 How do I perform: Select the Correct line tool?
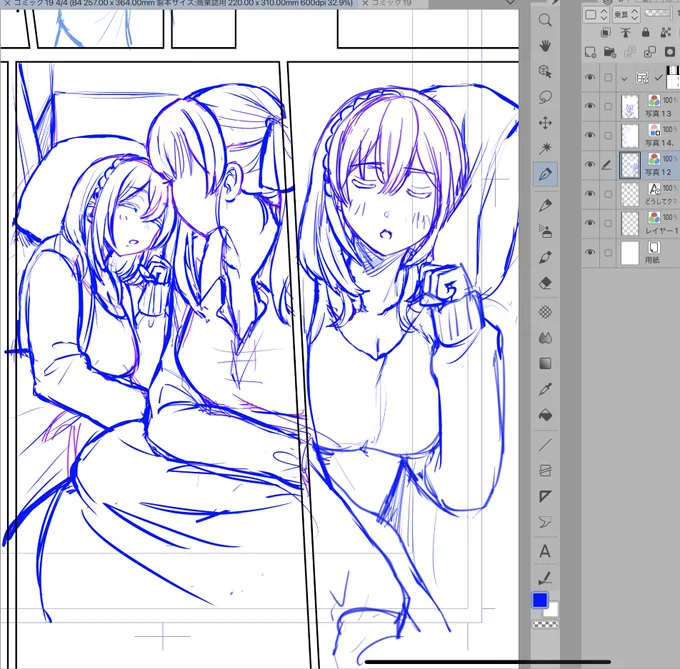545,578
